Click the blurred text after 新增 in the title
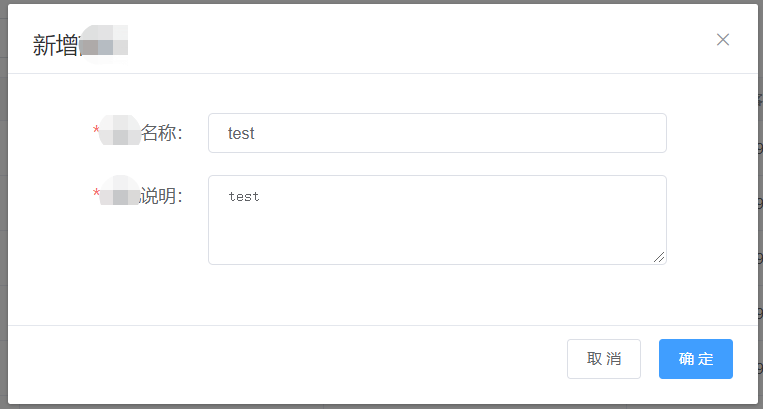This screenshot has width=763, height=409. [104, 45]
